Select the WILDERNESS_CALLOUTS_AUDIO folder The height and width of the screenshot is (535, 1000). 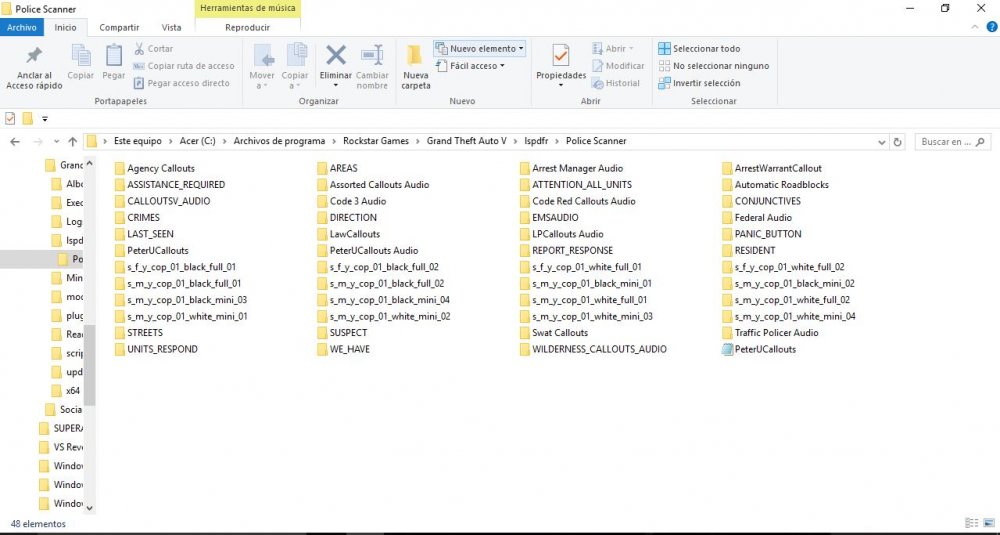[x=592, y=349]
